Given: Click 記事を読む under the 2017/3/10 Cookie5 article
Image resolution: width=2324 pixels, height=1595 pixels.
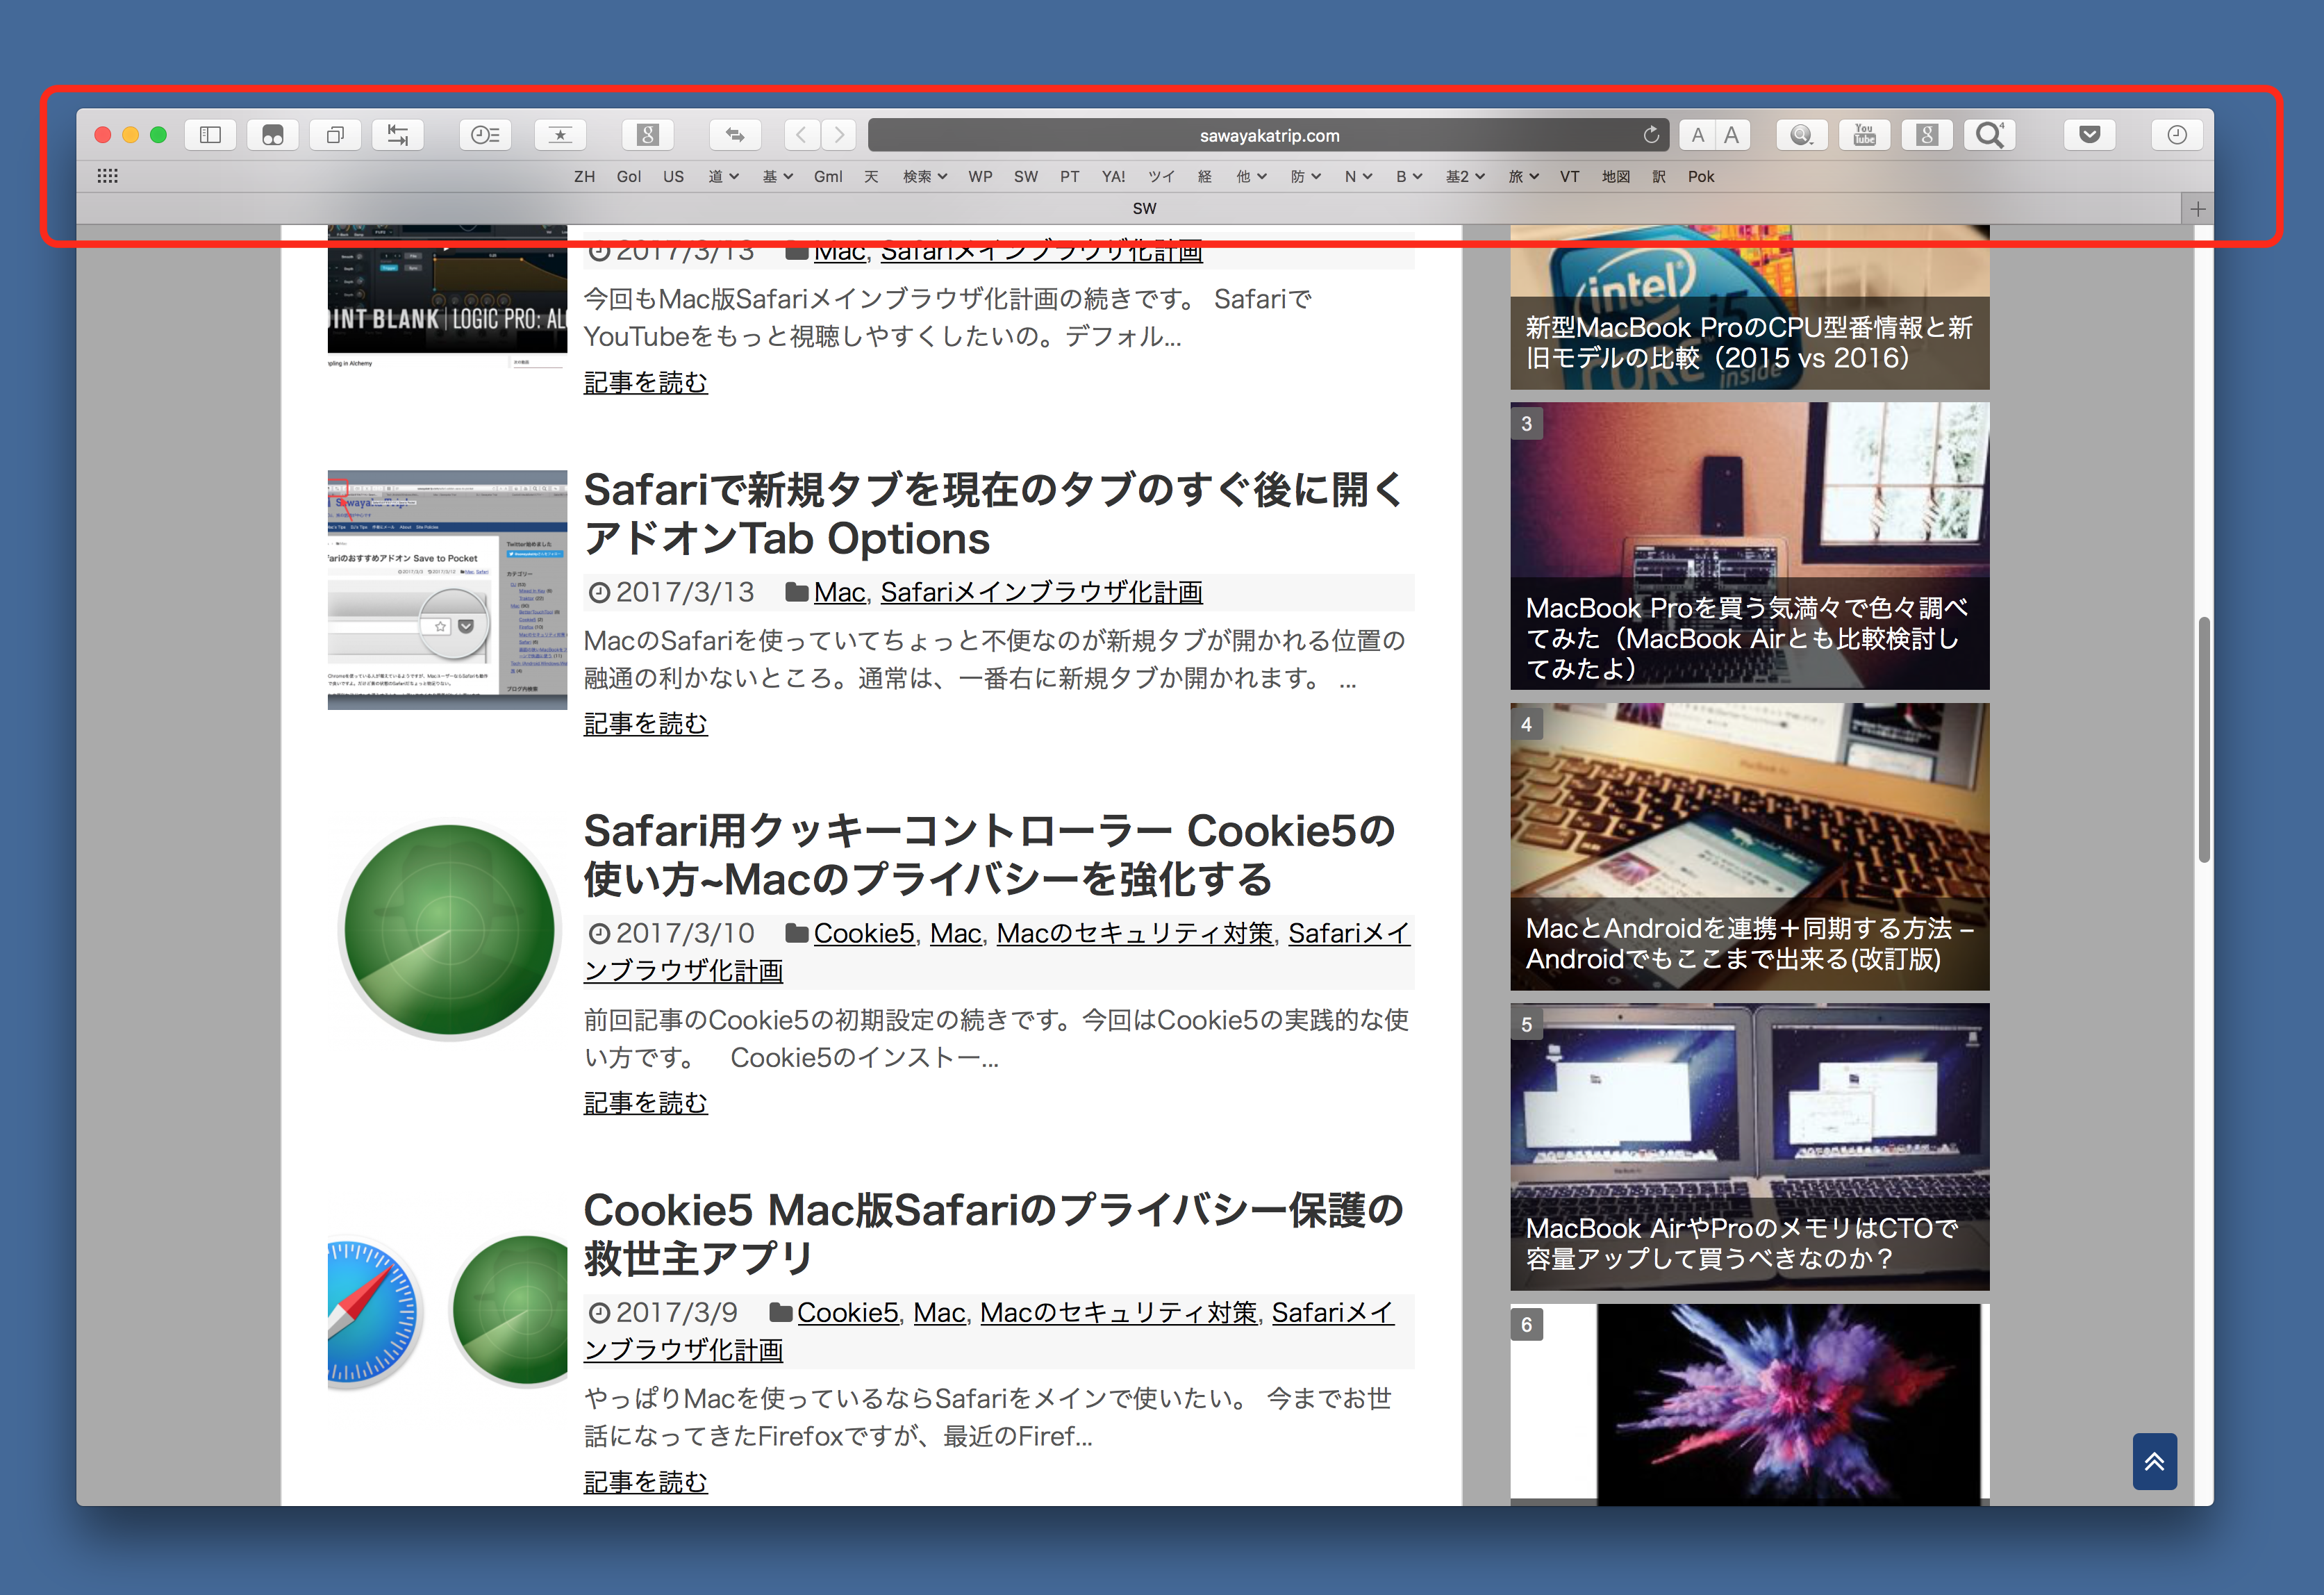Looking at the screenshot, I should coord(645,1102).
